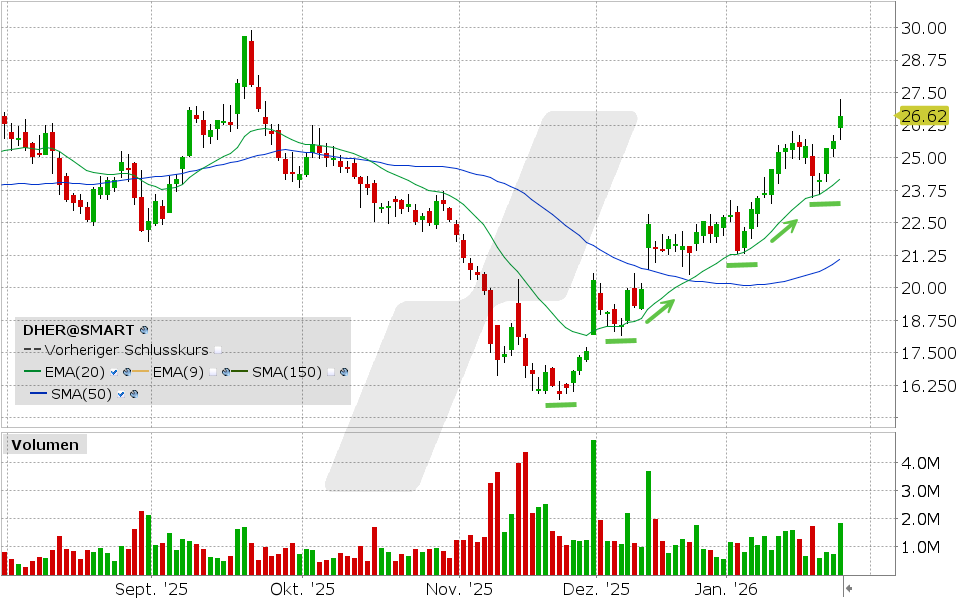Open settings via gear icon next to DHER@SMART
This screenshot has height=600, width=960.
144,331
